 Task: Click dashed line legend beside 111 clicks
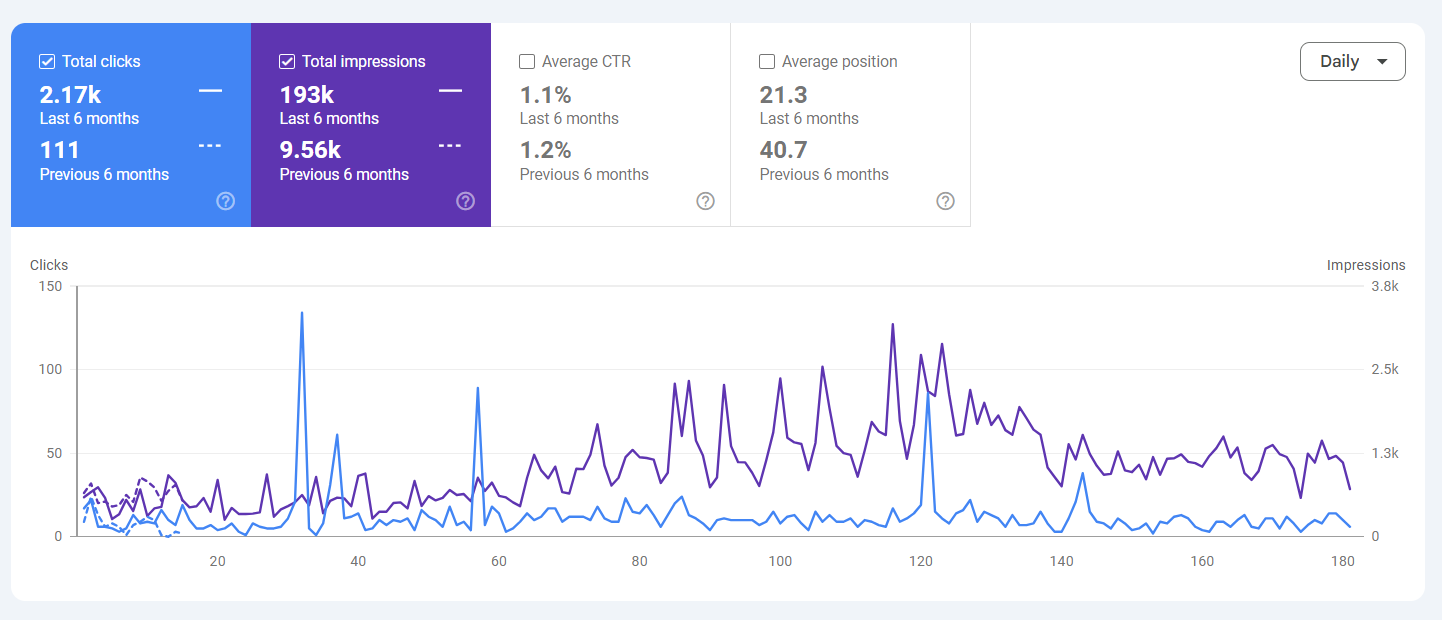point(210,146)
